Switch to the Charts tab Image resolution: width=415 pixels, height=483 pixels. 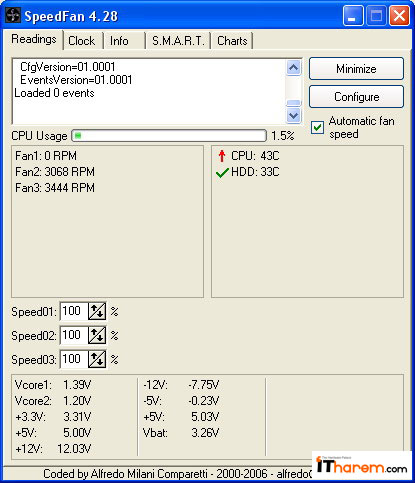pyautogui.click(x=232, y=41)
